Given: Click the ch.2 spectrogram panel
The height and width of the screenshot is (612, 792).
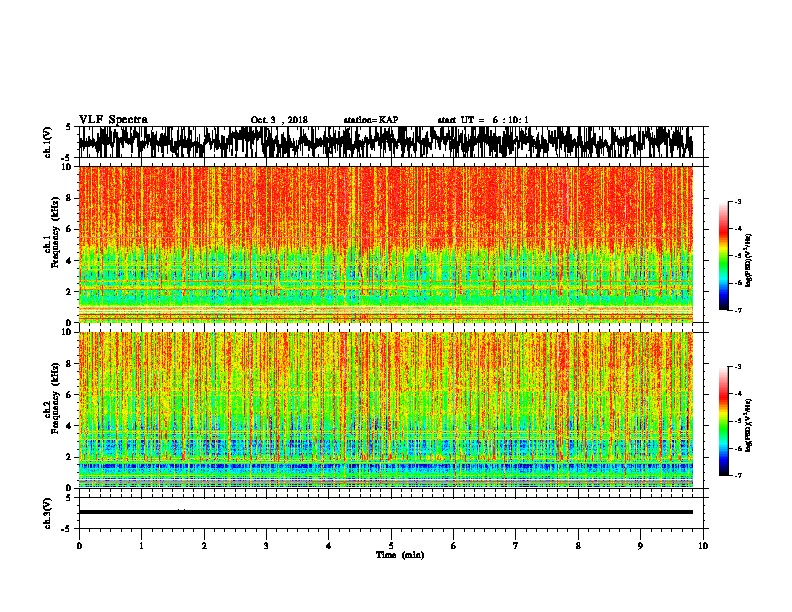Looking at the screenshot, I should pos(385,410).
